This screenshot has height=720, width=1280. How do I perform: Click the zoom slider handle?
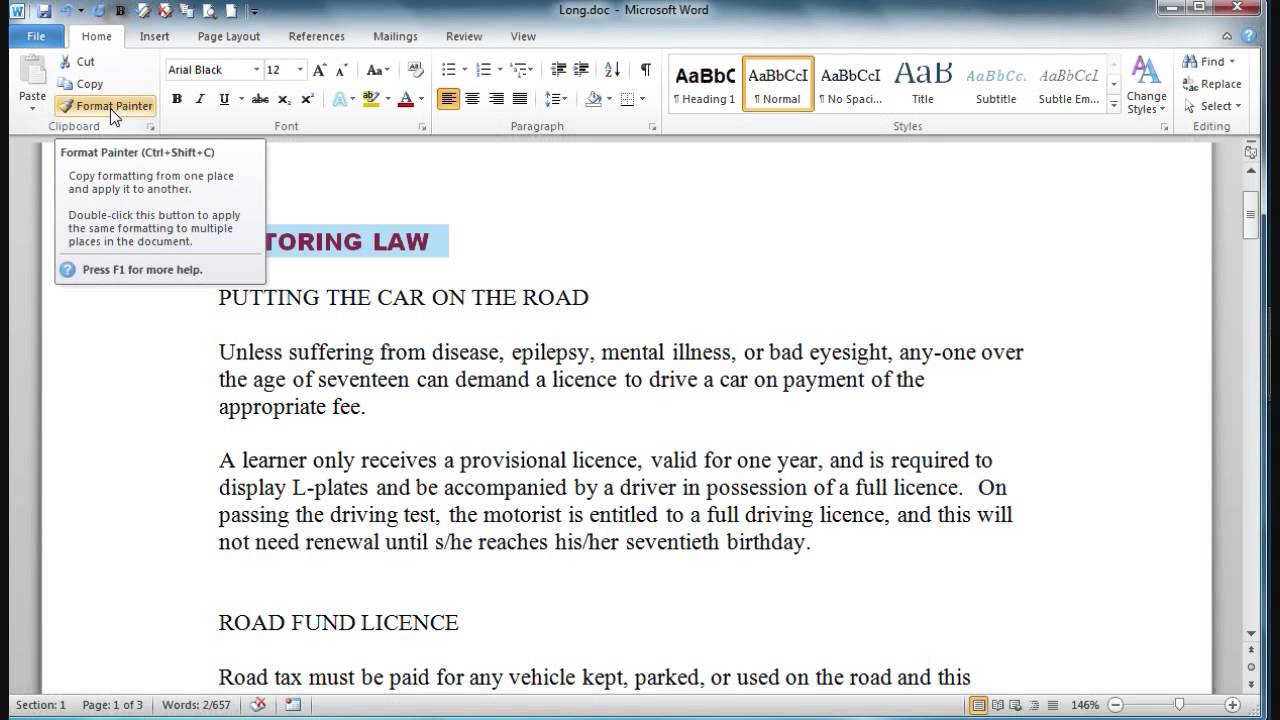click(1180, 705)
